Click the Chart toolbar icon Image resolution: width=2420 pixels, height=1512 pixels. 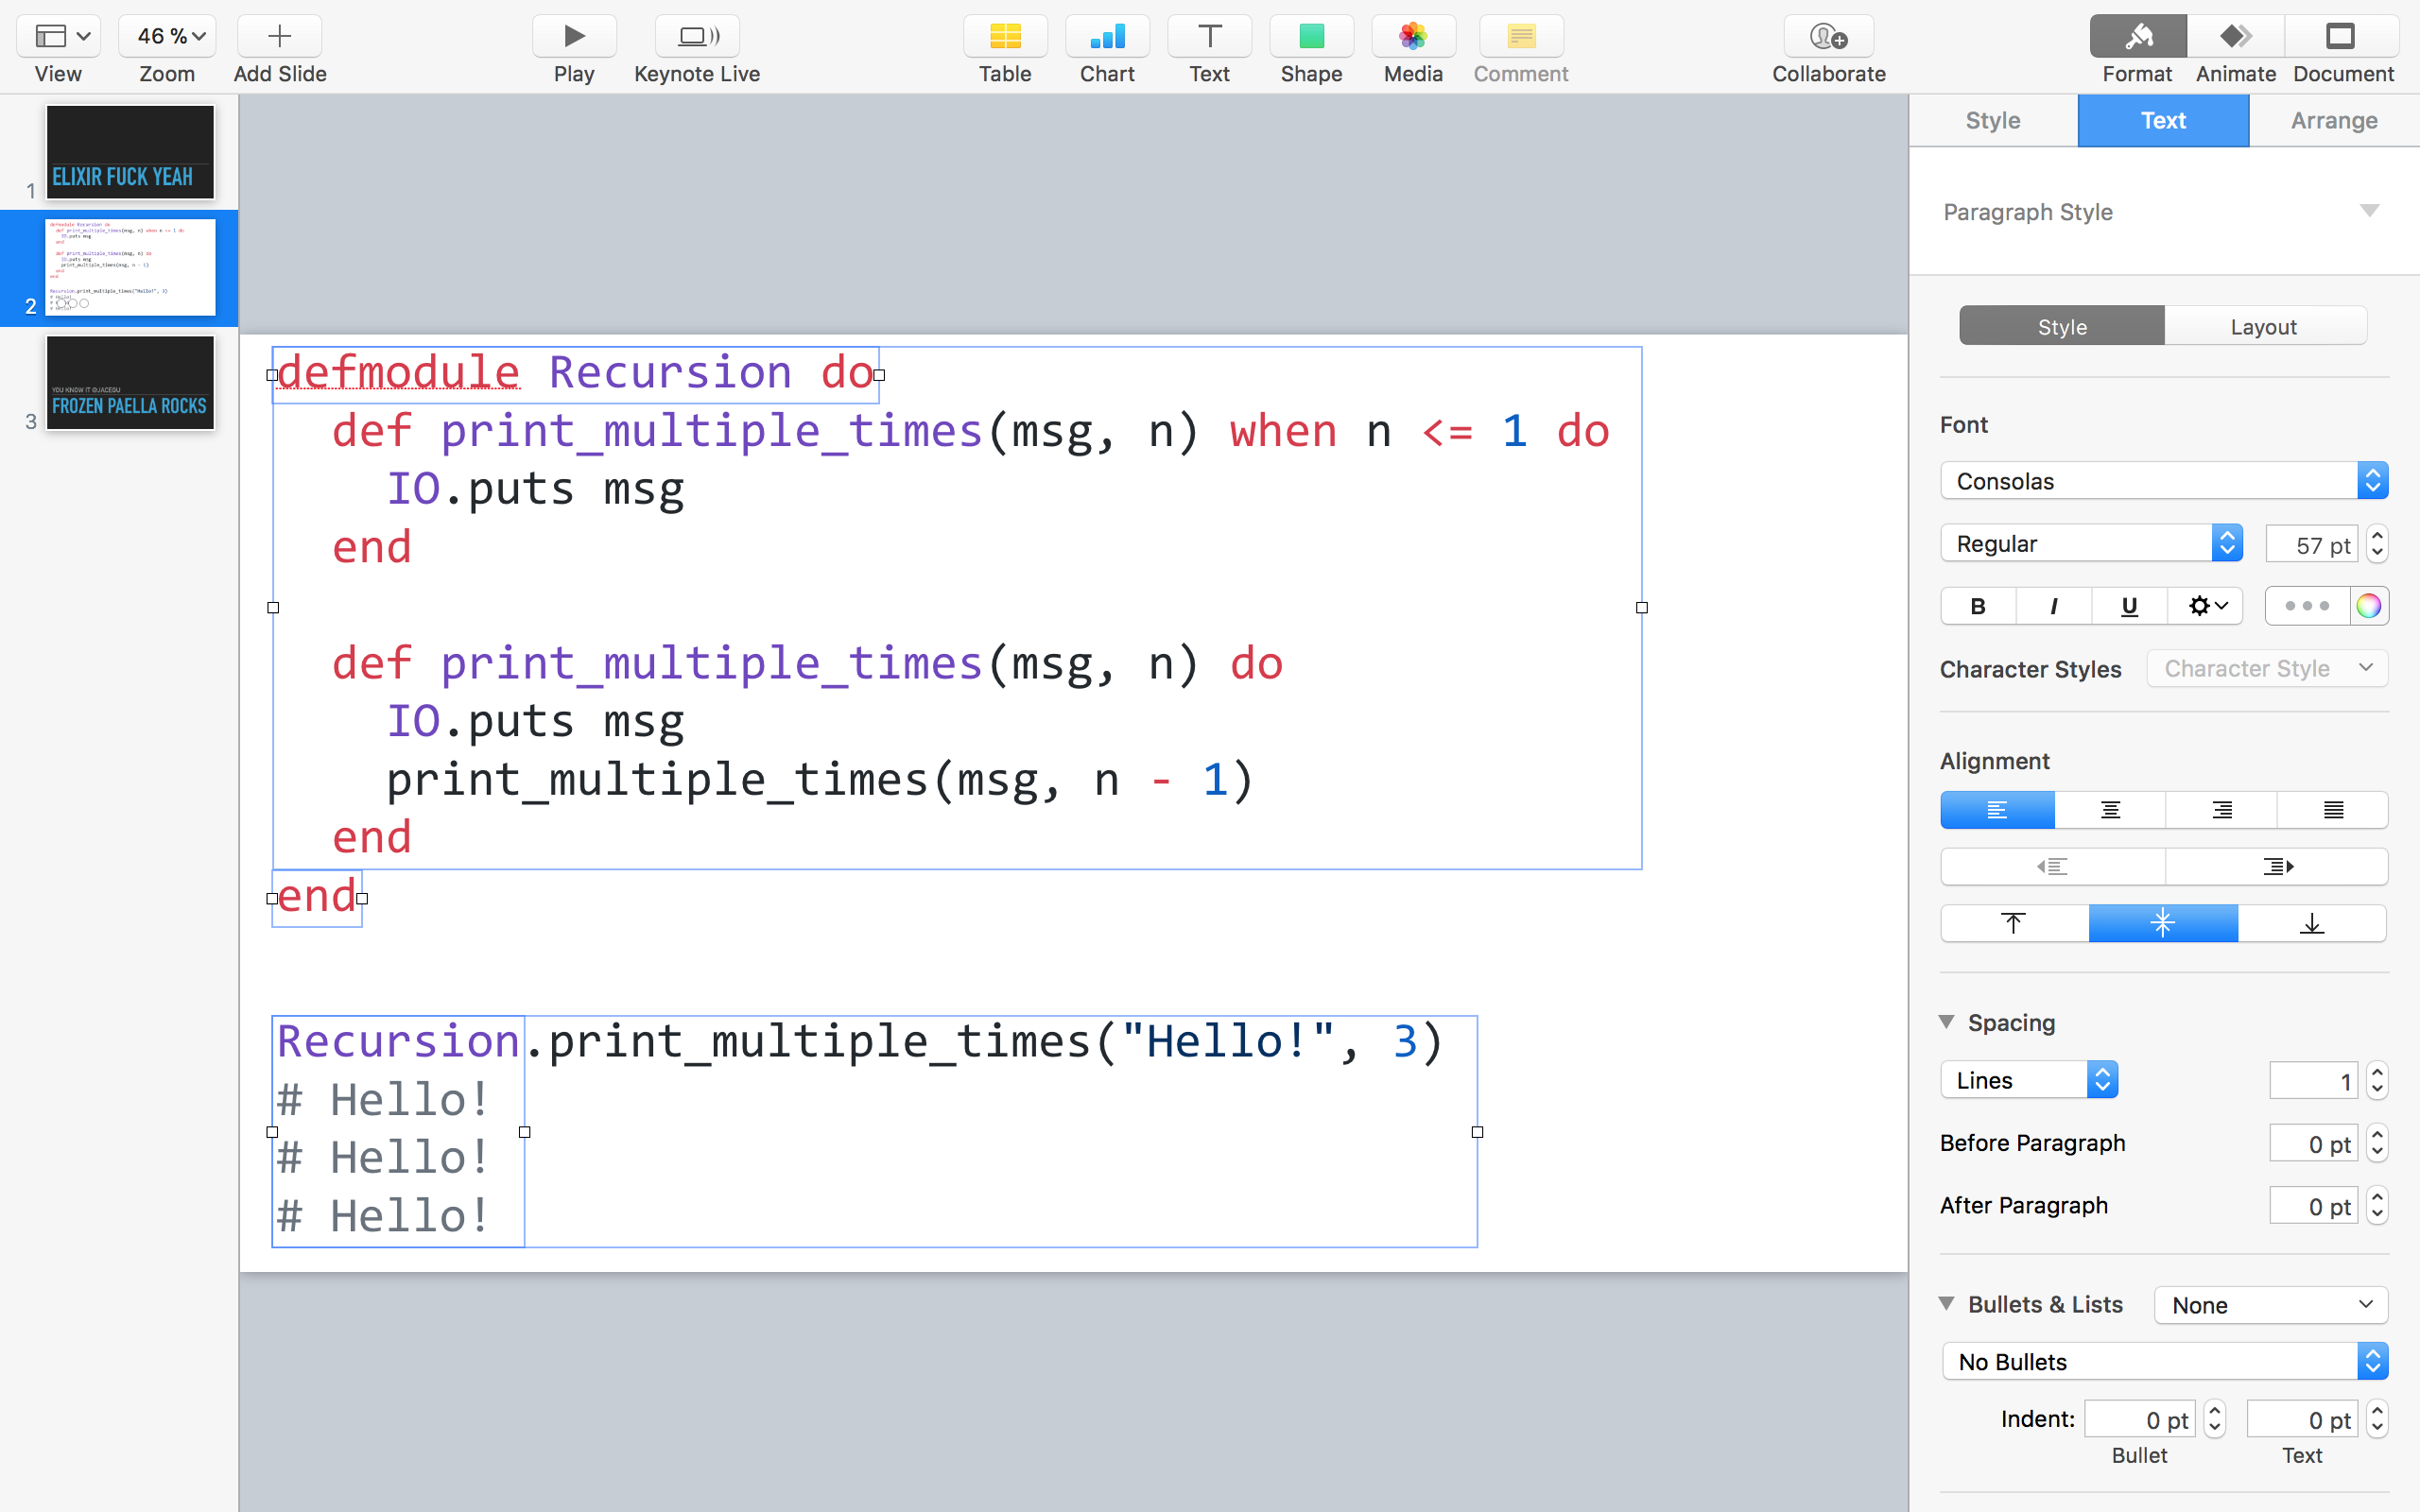click(x=1107, y=37)
